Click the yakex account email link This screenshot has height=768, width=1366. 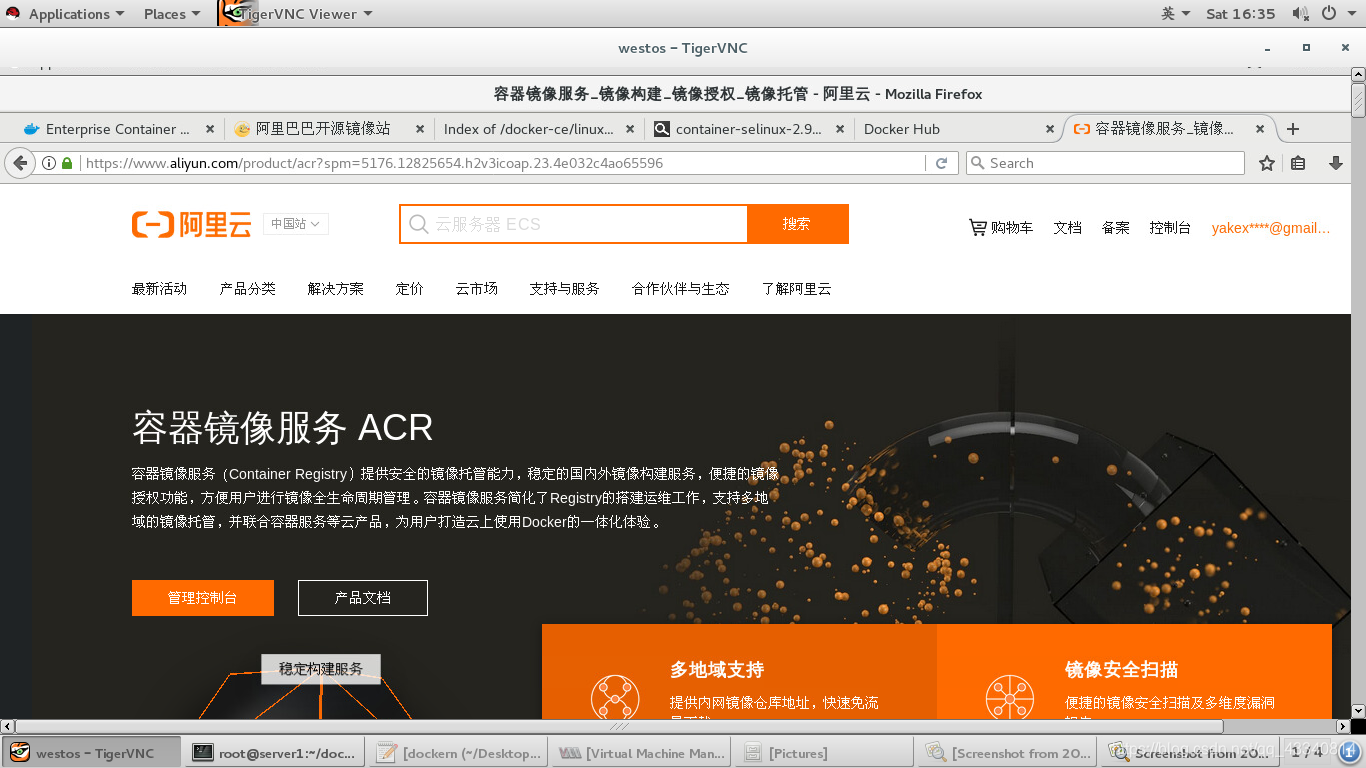(x=1271, y=228)
